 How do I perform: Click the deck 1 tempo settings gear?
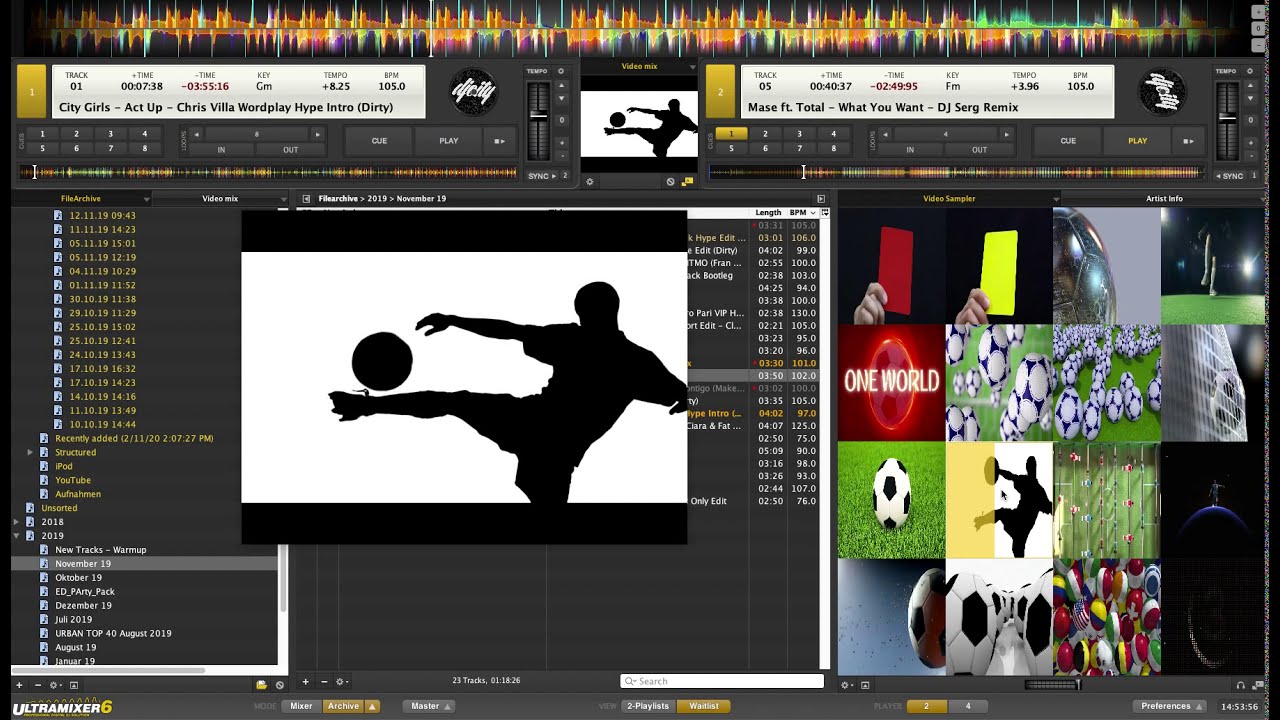pyautogui.click(x=561, y=72)
